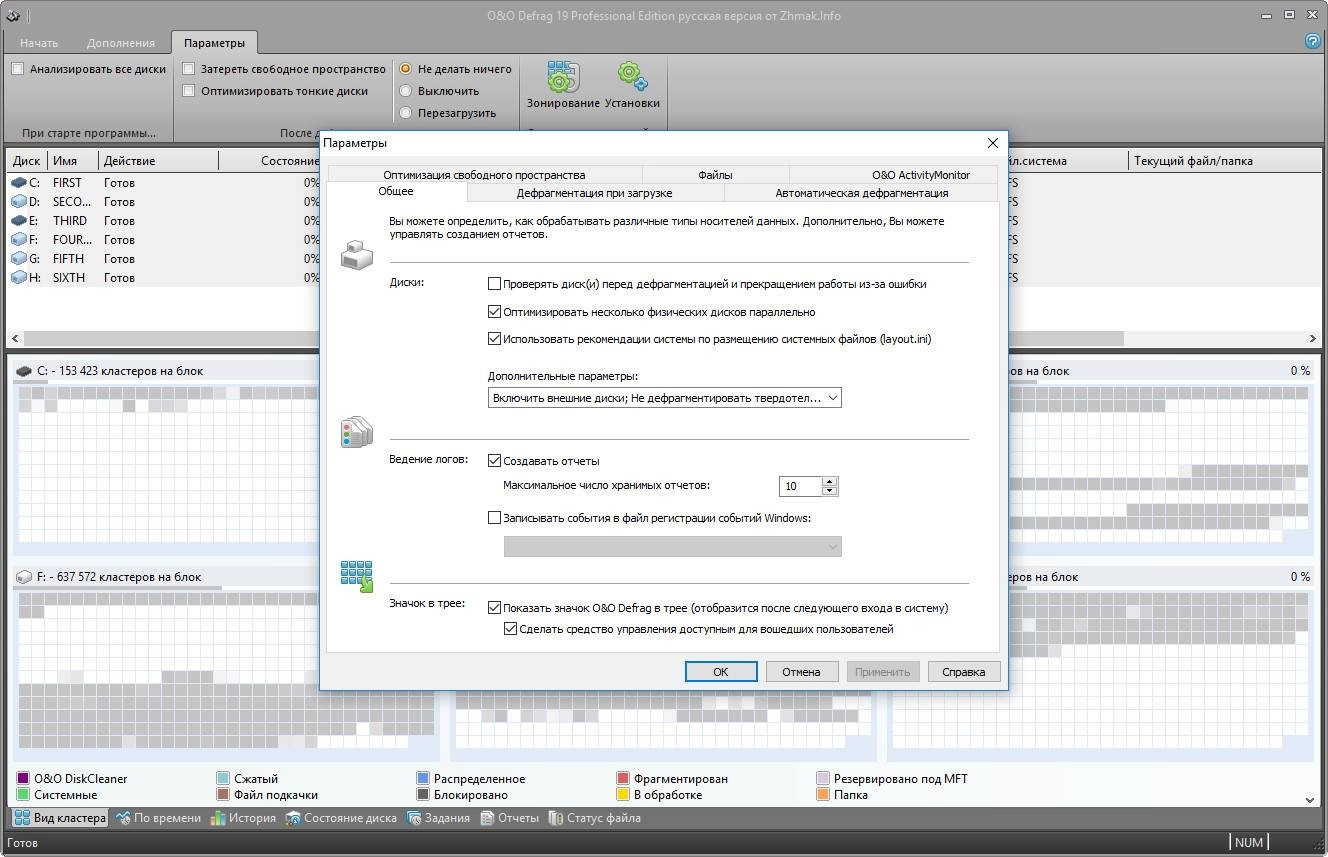Viewport: 1328px width, 857px height.
Task: Uncheck Сделать средство управления доступным checkbox
Action: (511, 629)
